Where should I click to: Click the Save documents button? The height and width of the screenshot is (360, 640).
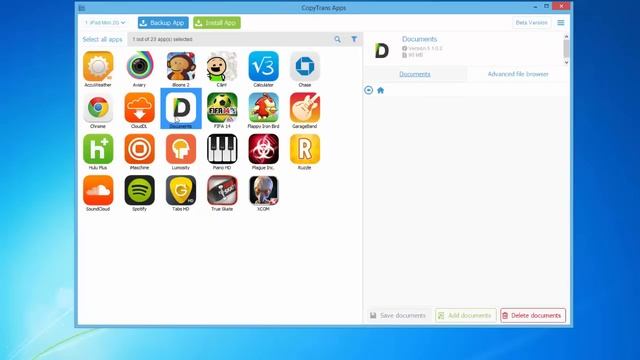click(398, 316)
